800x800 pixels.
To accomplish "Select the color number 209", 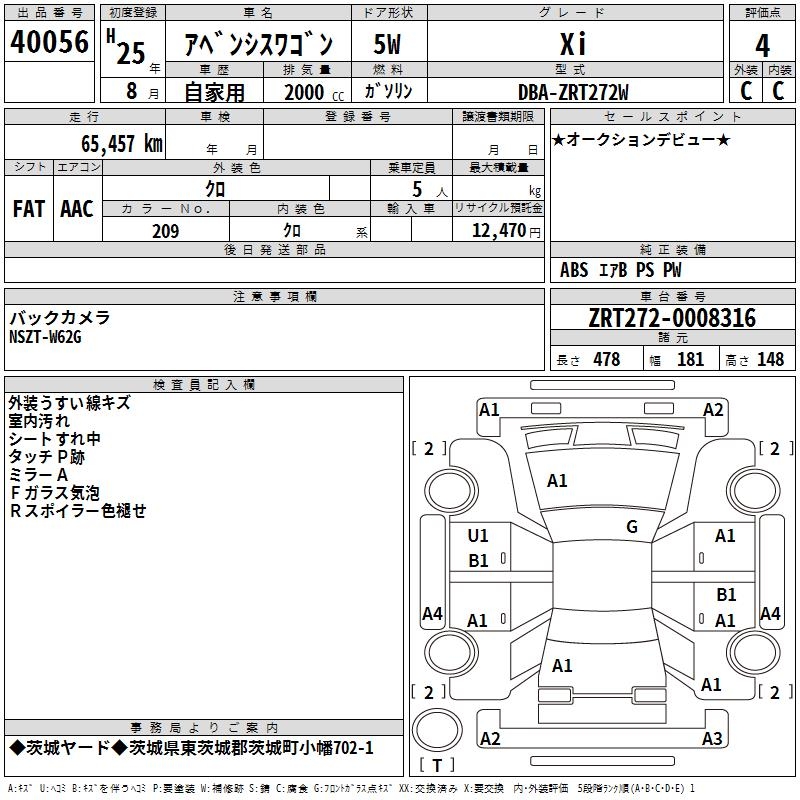I will [x=165, y=231].
